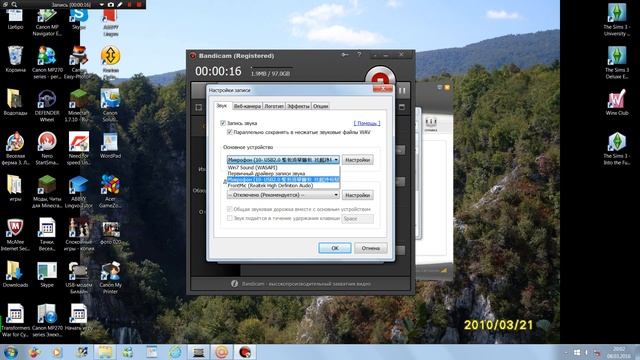Open the file explorer folder taskbar icon
640x360 pixels.
(x=105, y=352)
